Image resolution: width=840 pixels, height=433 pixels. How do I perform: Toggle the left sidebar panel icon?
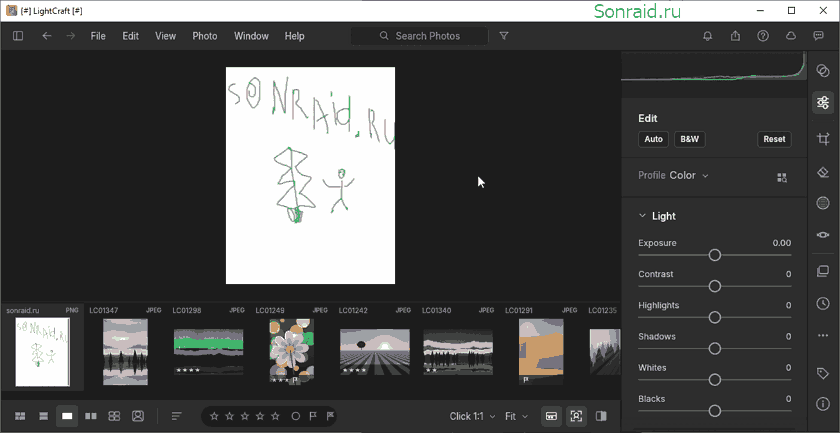(x=18, y=36)
